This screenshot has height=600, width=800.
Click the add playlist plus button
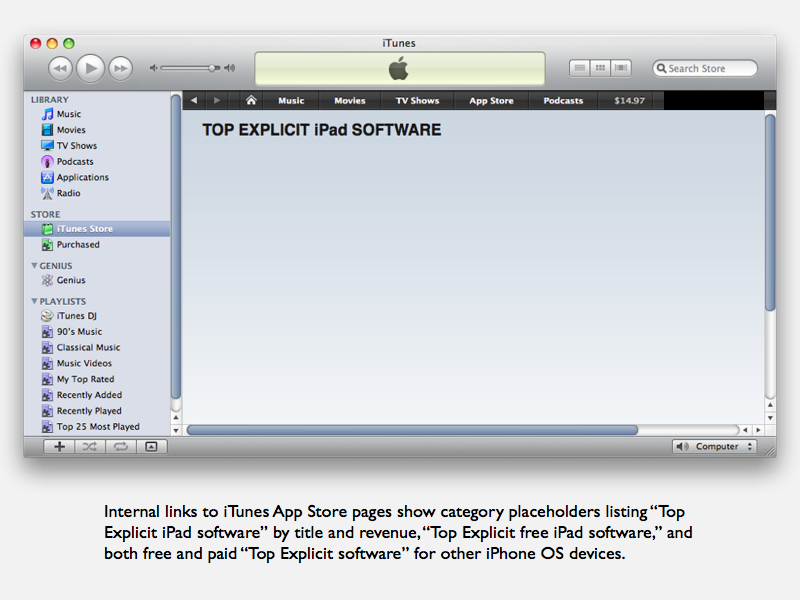[59, 446]
